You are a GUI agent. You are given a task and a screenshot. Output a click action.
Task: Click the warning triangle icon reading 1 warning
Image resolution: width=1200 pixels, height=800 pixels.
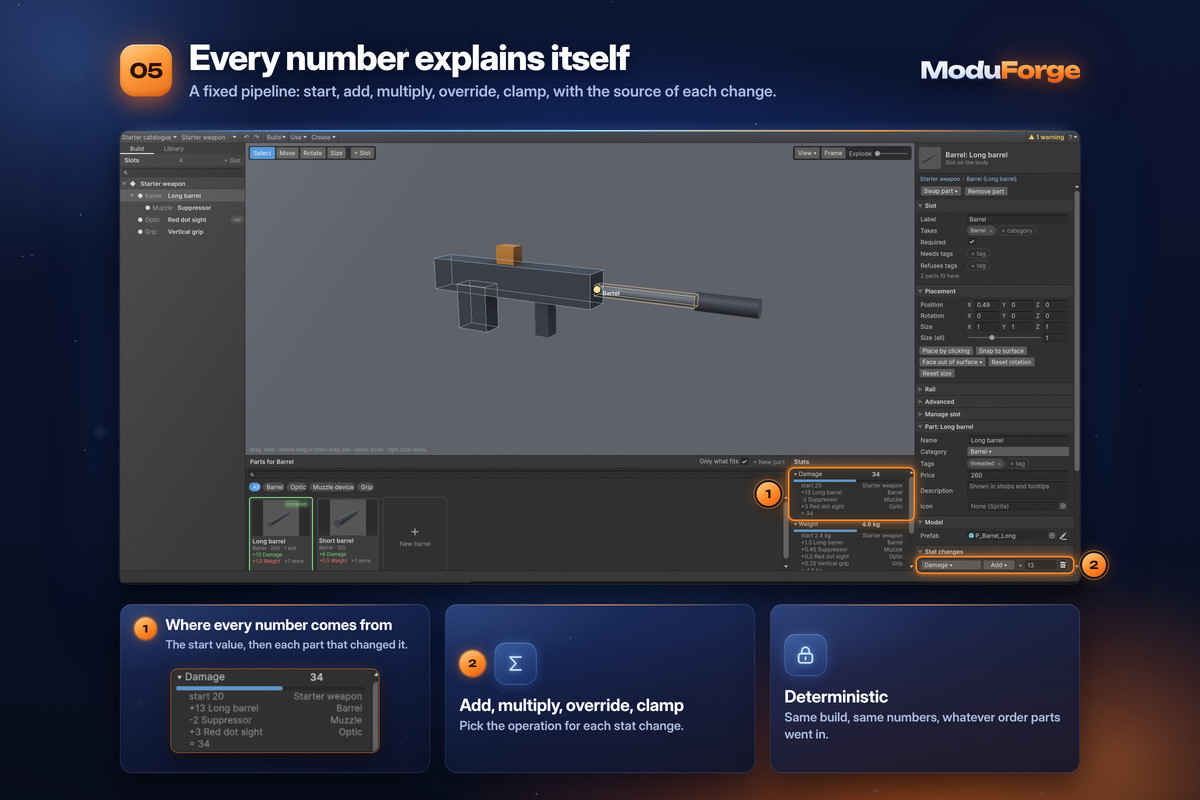[1032, 137]
